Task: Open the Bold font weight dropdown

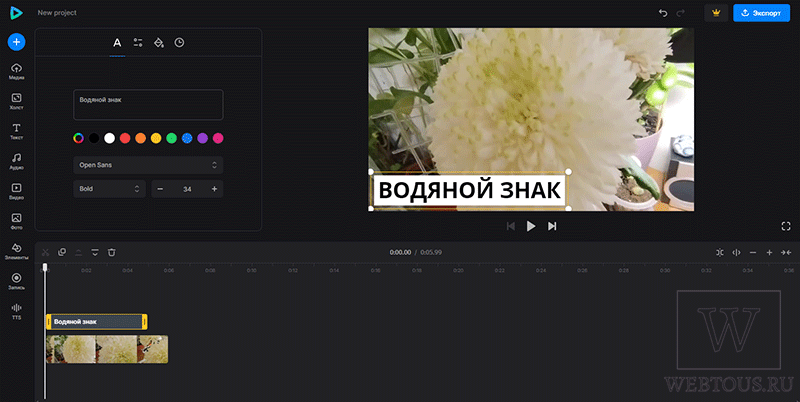Action: [110, 189]
